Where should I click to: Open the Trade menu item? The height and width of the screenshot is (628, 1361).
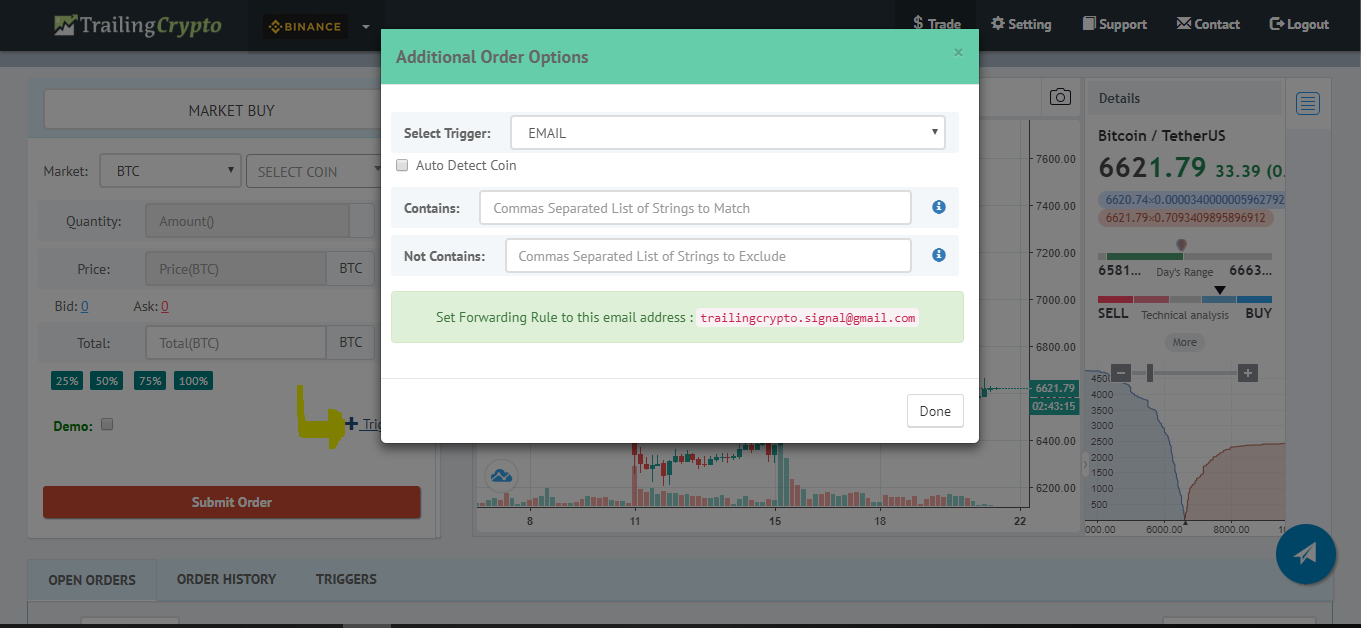[x=936, y=24]
